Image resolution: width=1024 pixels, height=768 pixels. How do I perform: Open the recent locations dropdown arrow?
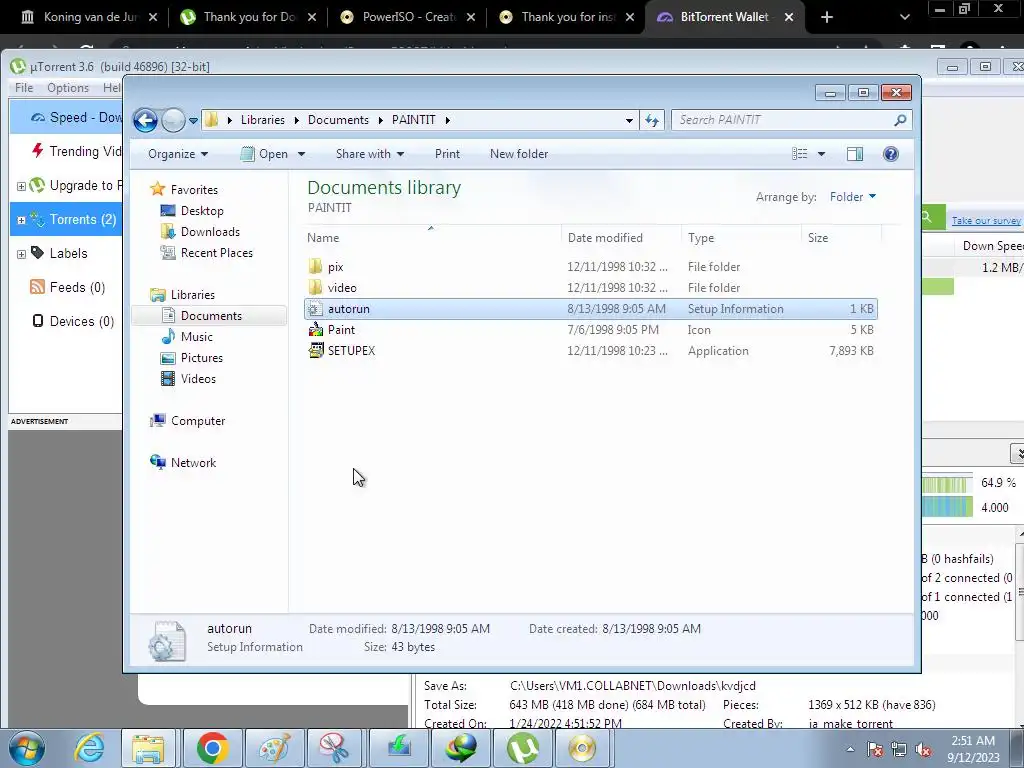(193, 121)
